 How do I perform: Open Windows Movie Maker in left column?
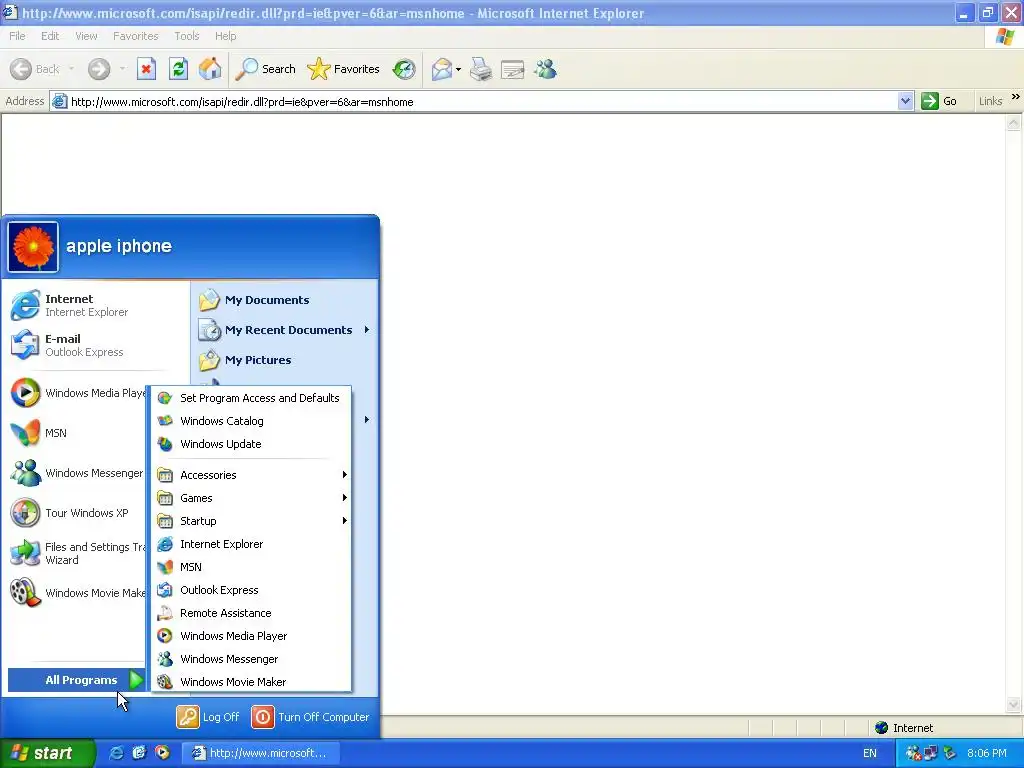pyautogui.click(x=77, y=593)
